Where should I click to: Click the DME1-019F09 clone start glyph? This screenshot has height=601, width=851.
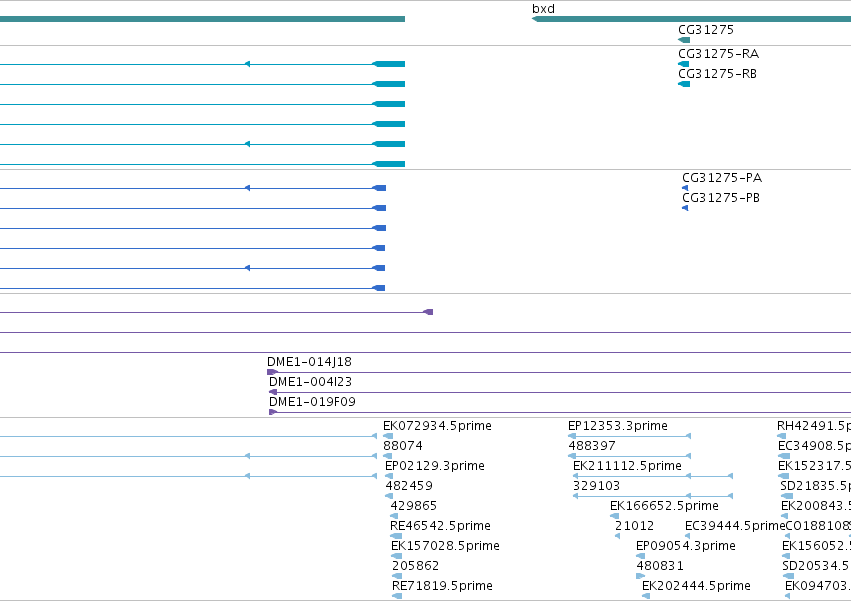click(273, 412)
